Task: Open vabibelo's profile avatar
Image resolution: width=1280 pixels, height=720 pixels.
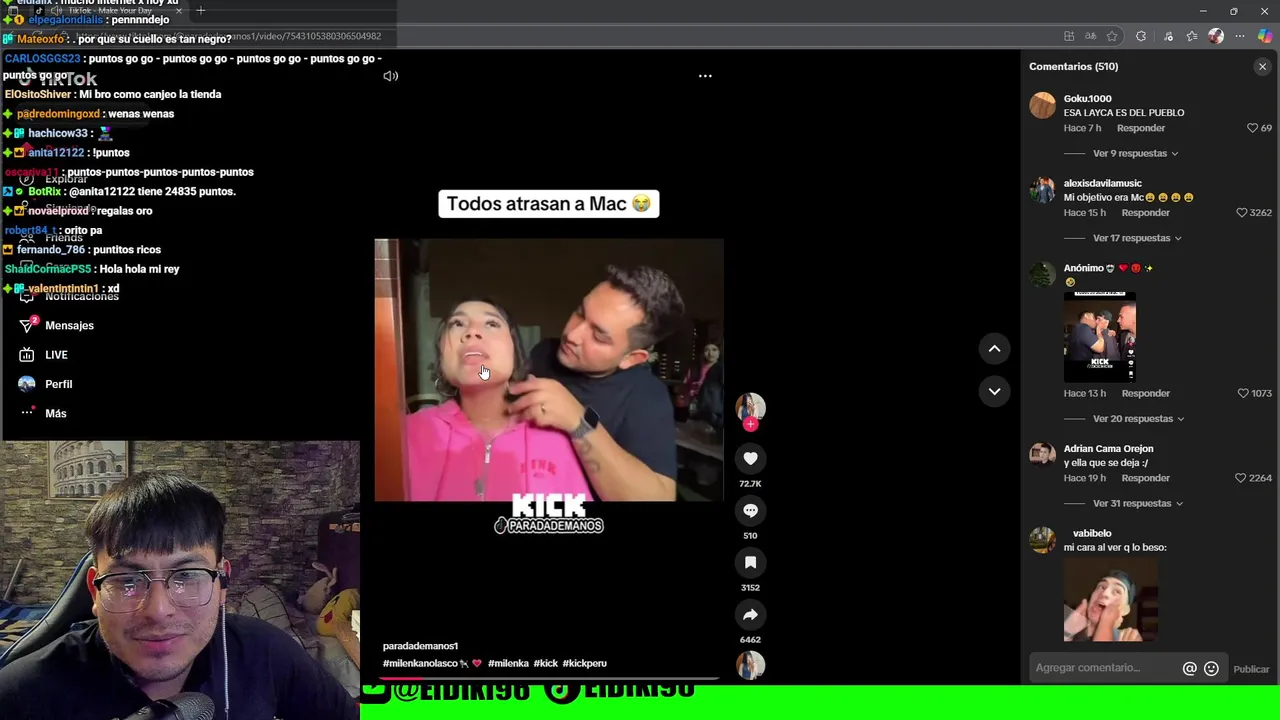Action: 1042,540
